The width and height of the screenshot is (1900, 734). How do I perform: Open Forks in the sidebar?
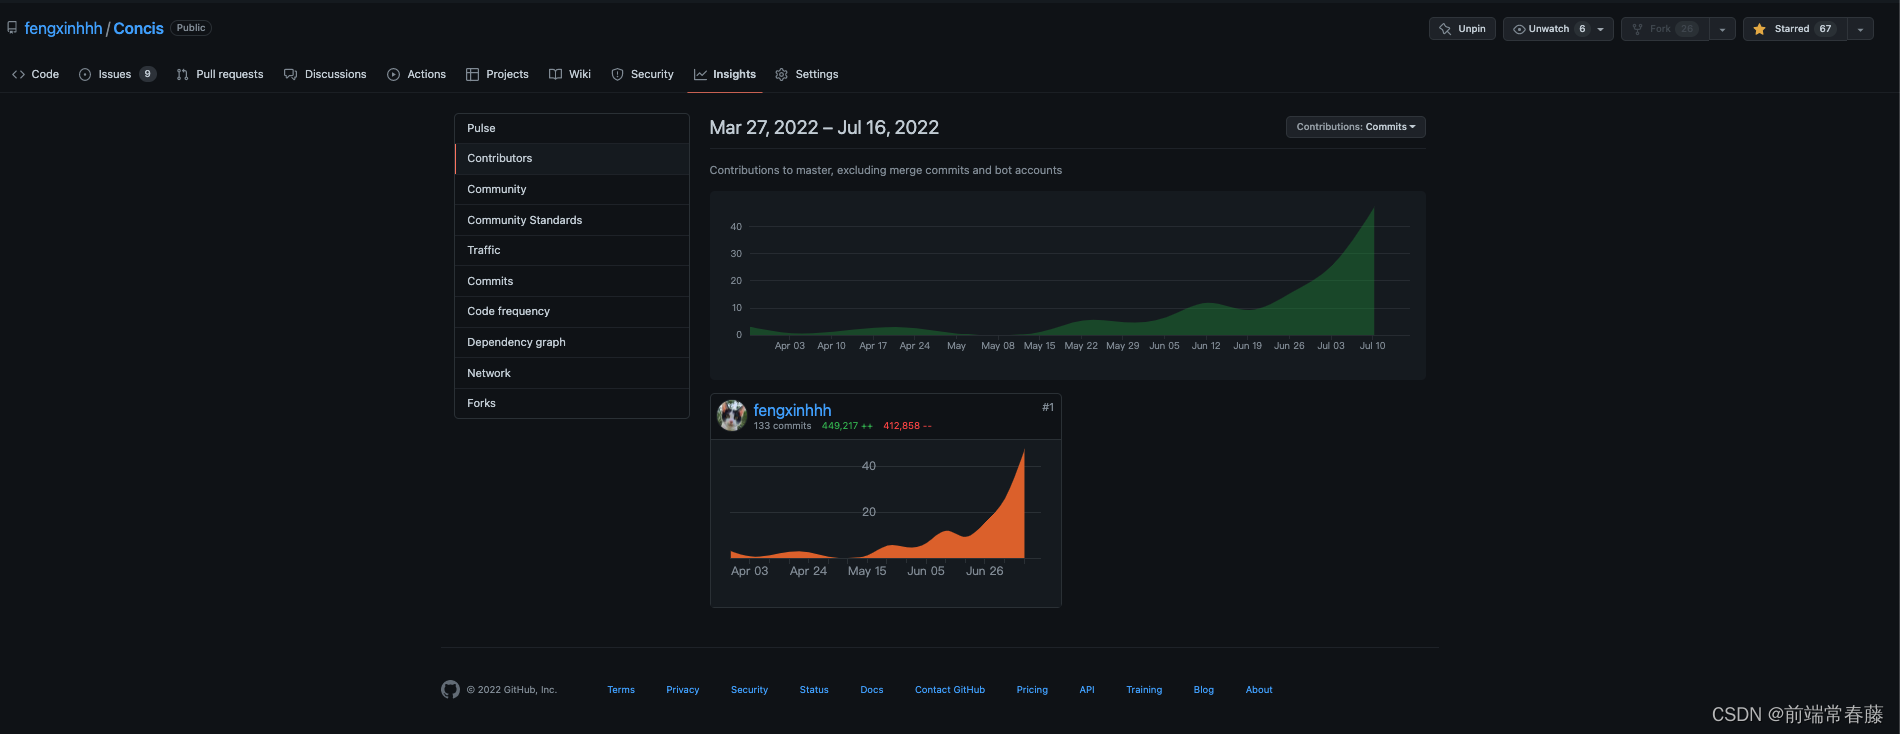(572, 403)
